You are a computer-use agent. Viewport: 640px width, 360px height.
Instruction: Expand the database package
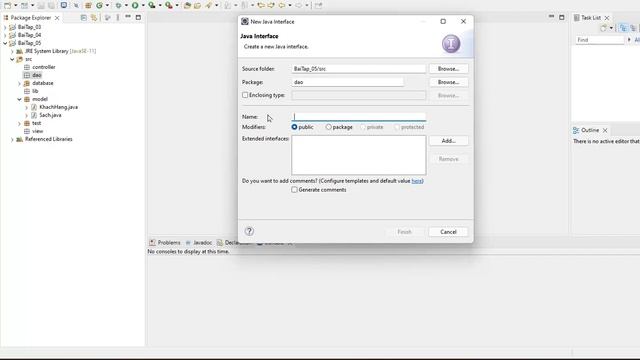point(19,83)
